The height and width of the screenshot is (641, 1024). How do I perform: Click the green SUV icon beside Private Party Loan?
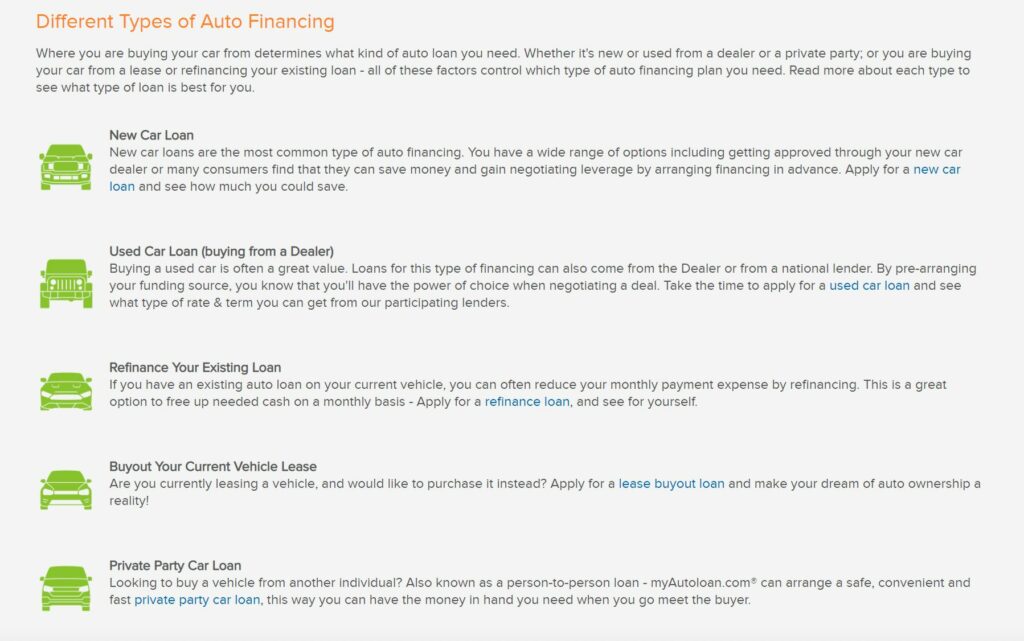pyautogui.click(x=65, y=588)
